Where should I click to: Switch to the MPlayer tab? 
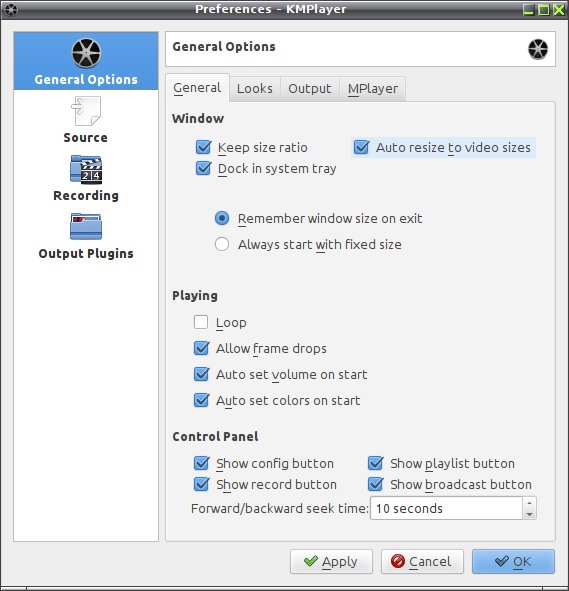(x=373, y=89)
